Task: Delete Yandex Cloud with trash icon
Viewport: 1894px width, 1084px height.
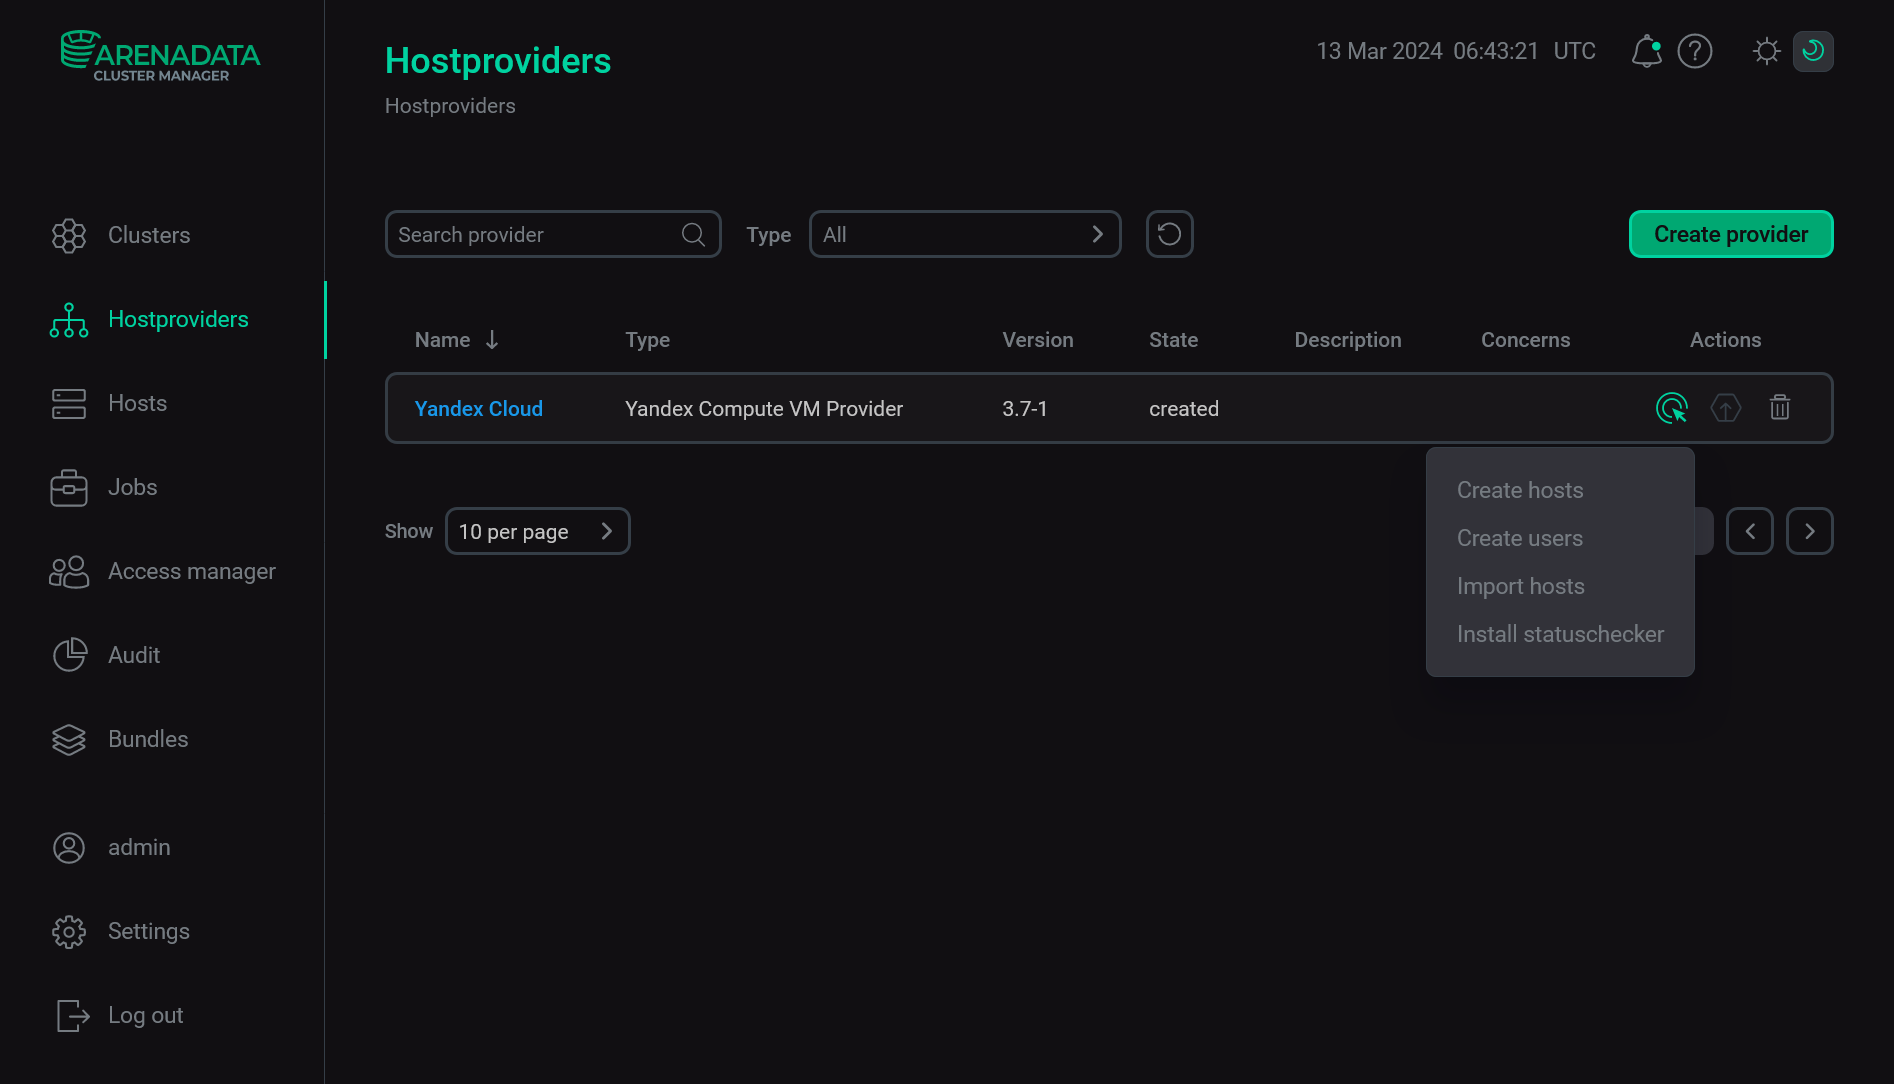Action: point(1780,408)
